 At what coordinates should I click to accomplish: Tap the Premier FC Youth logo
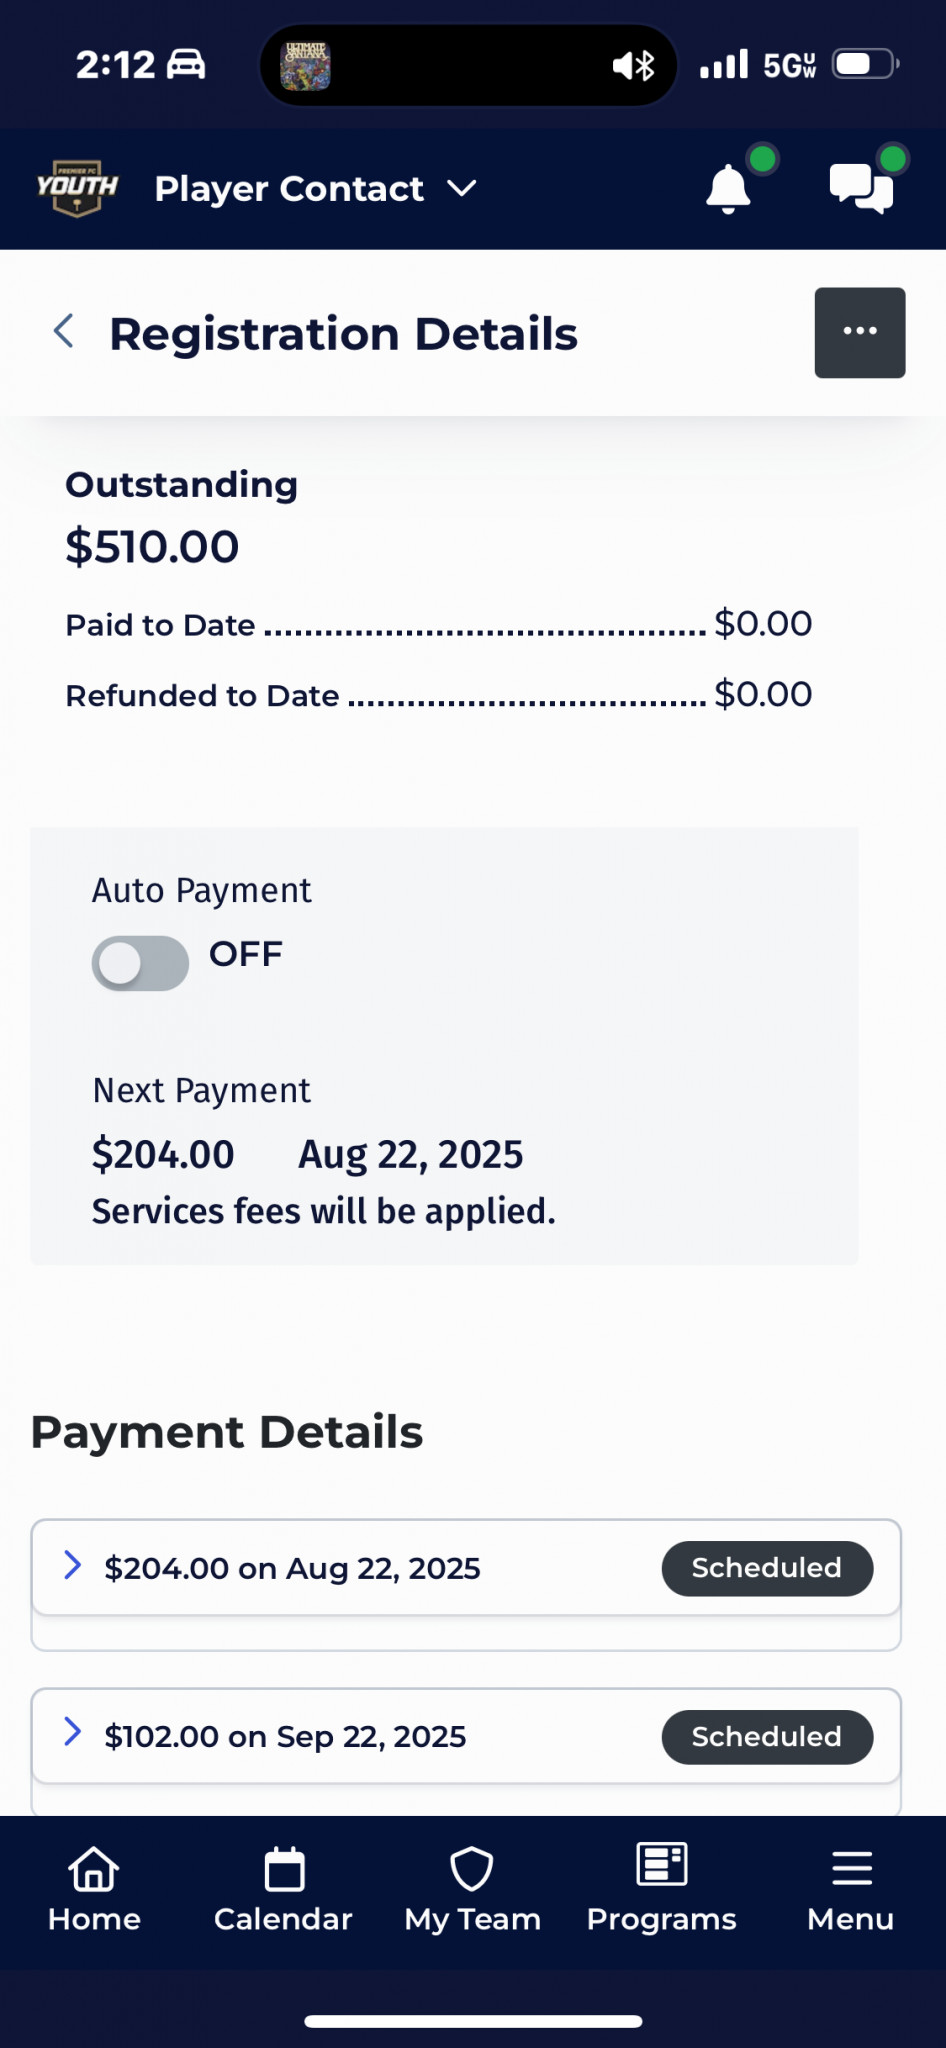pyautogui.click(x=77, y=188)
